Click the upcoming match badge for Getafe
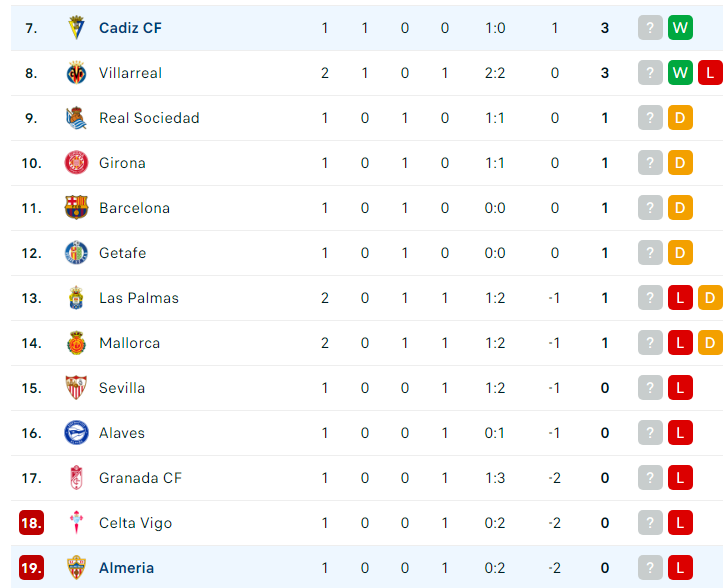 (x=650, y=253)
